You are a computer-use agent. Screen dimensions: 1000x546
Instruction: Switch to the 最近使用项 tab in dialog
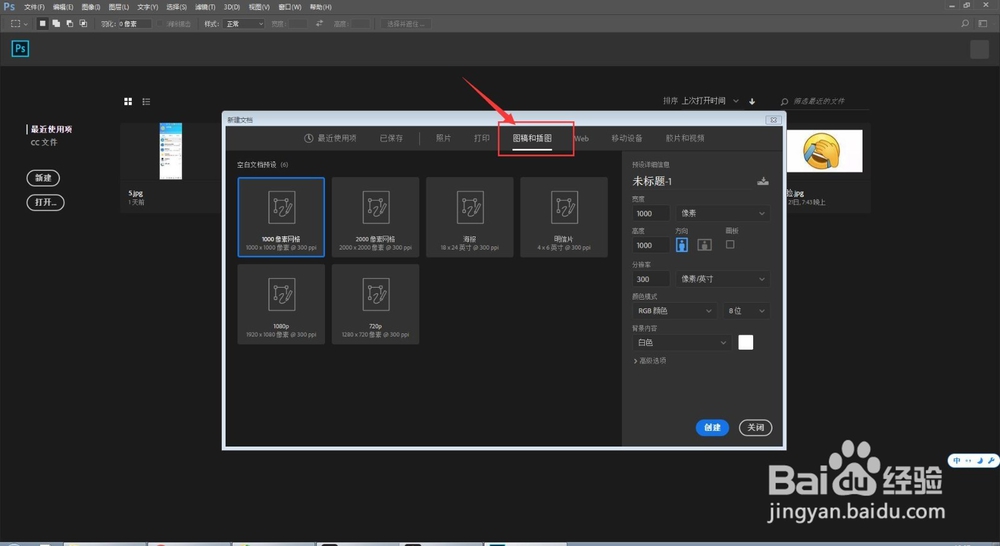tap(330, 138)
